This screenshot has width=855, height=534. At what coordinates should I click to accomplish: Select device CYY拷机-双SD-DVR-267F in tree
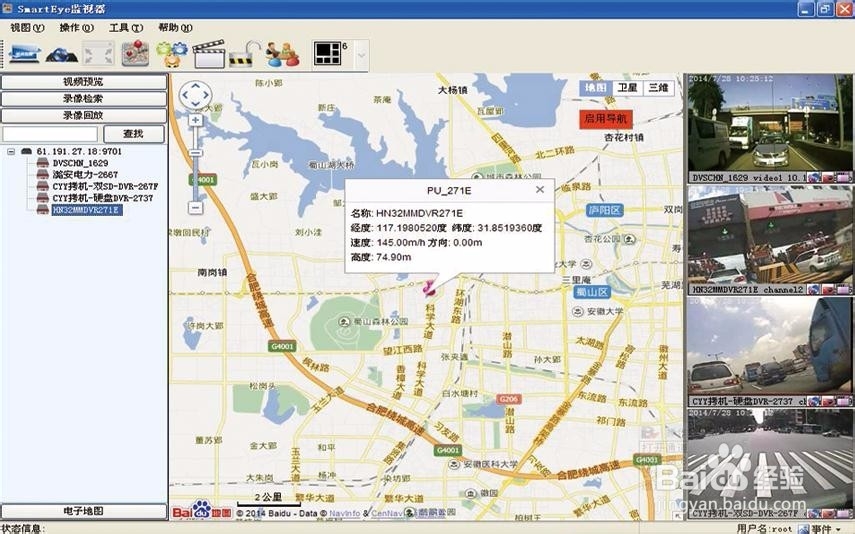point(105,186)
